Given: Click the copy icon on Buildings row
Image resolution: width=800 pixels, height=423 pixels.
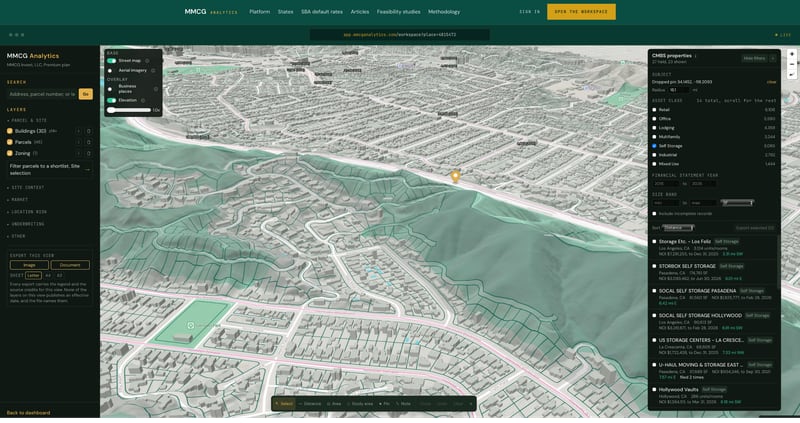Looking at the screenshot, I should (88, 131).
